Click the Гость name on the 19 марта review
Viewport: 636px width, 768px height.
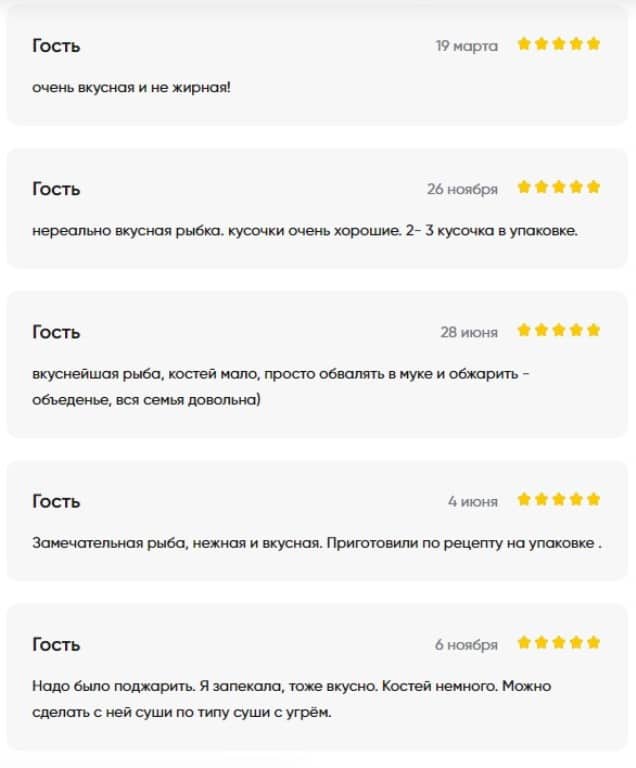point(56,46)
